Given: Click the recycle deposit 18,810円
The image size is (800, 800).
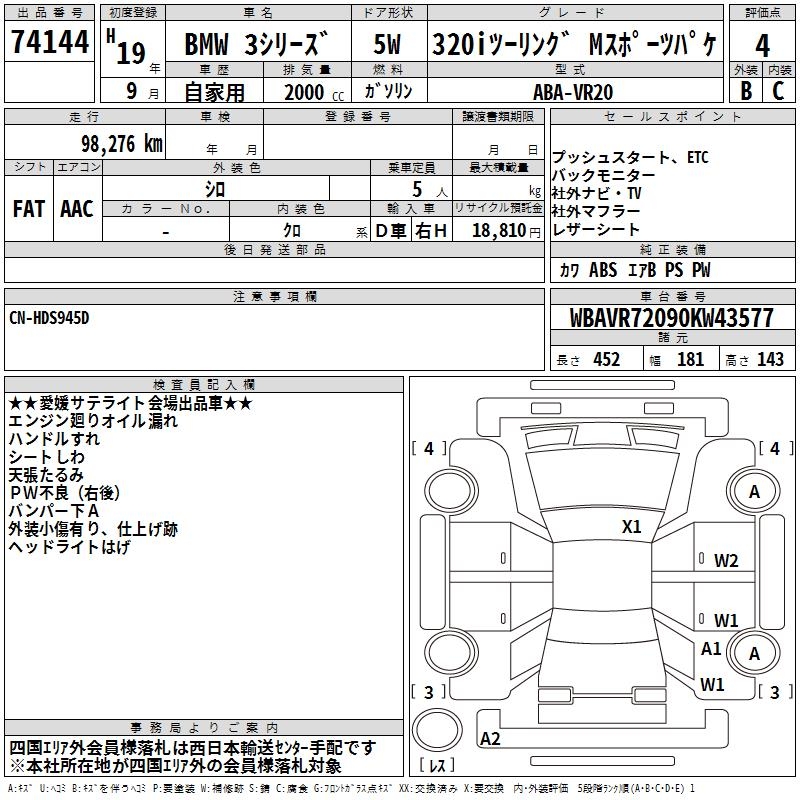Looking at the screenshot, I should click(x=506, y=231).
